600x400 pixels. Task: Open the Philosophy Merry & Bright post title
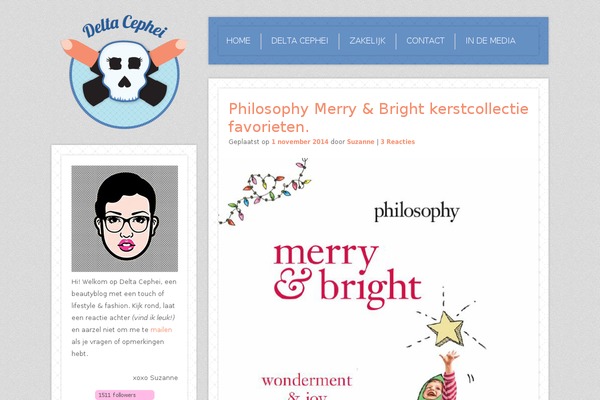[378, 118]
